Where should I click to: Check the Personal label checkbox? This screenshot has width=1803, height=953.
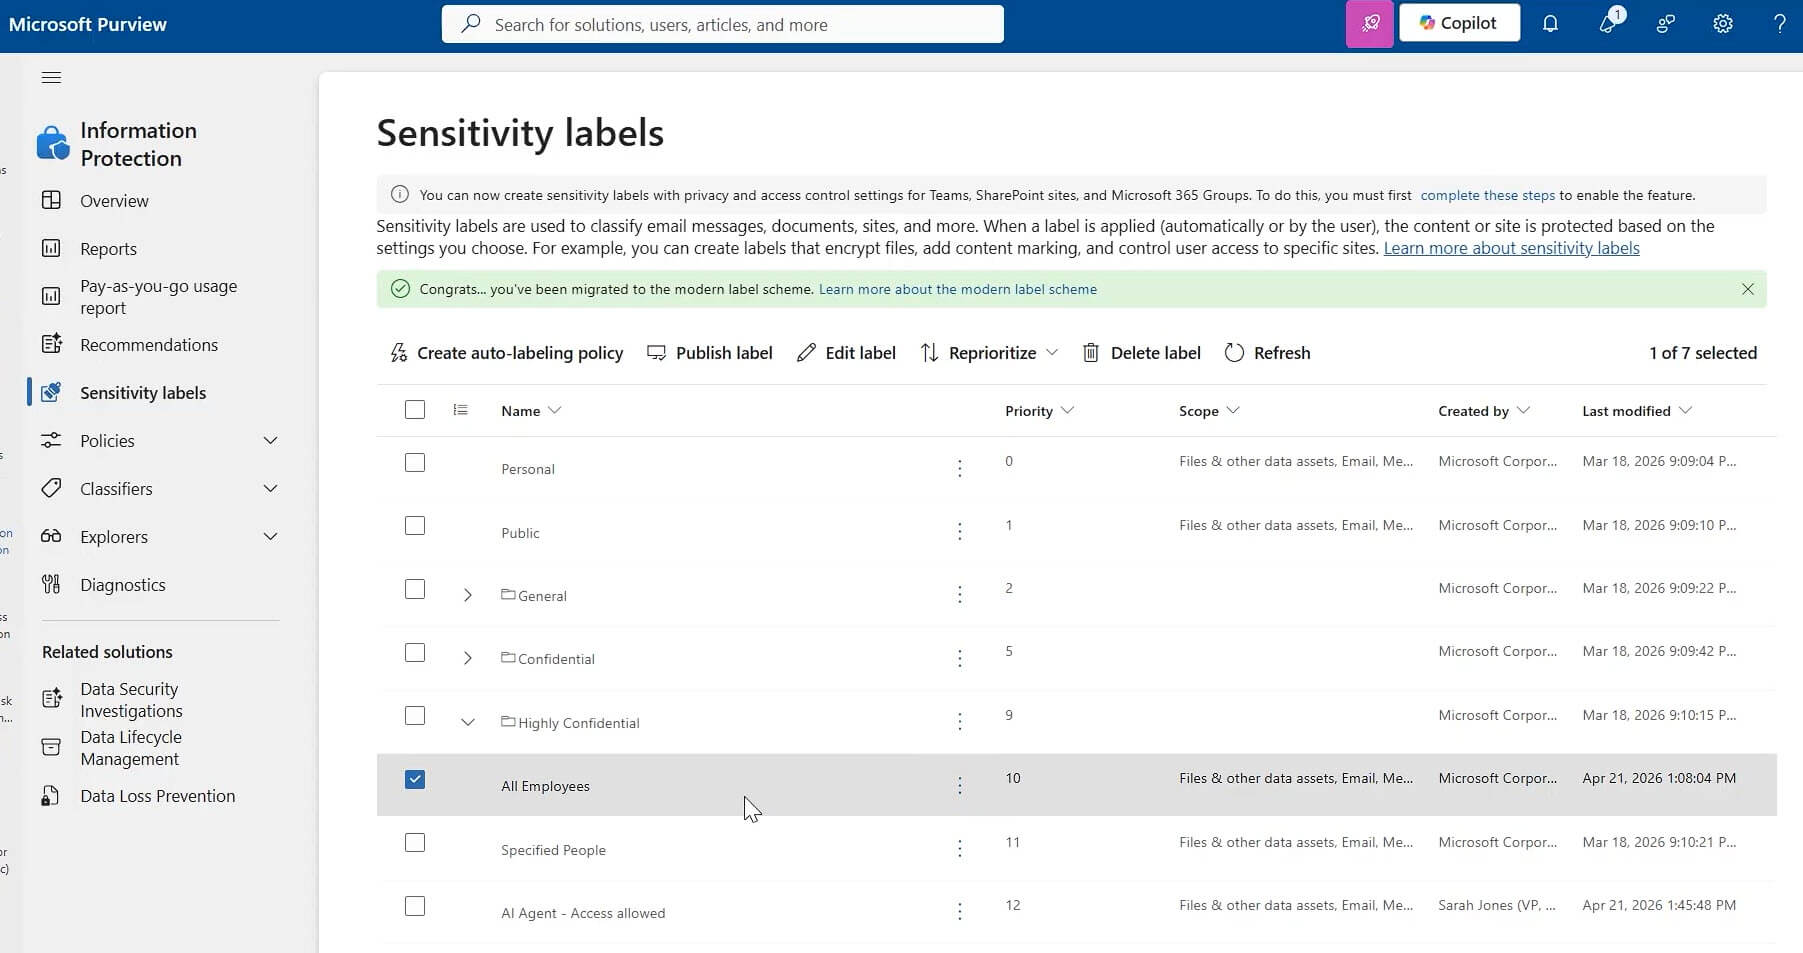click(415, 463)
